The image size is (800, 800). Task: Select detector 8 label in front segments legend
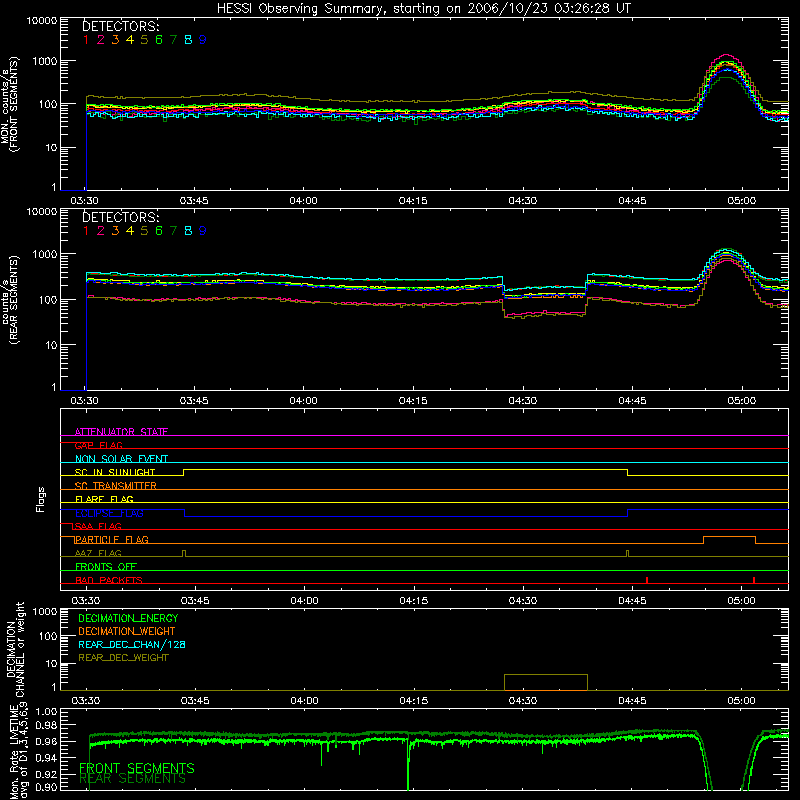pyautogui.click(x=188, y=40)
